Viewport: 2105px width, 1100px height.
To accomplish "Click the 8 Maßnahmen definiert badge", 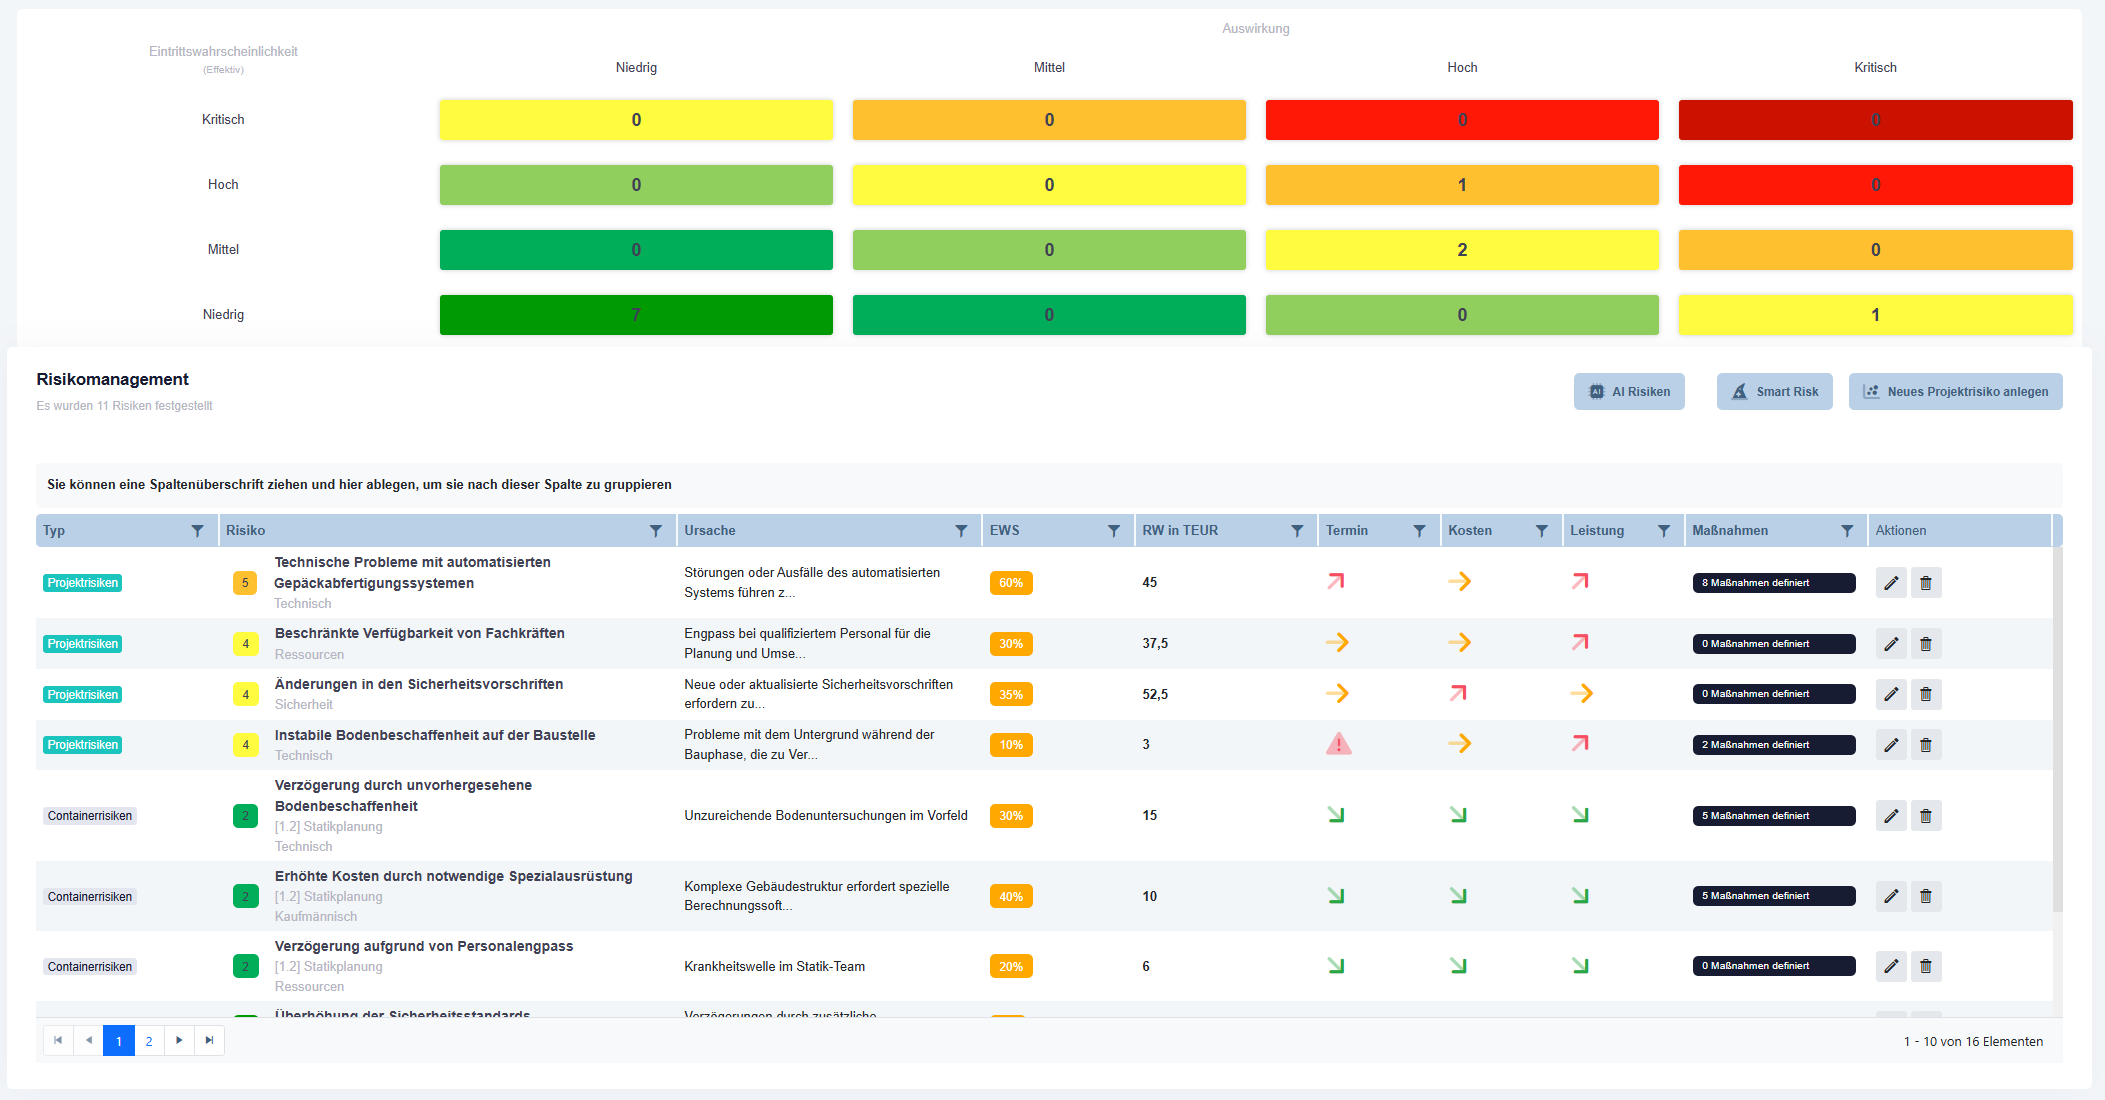I will point(1773,583).
